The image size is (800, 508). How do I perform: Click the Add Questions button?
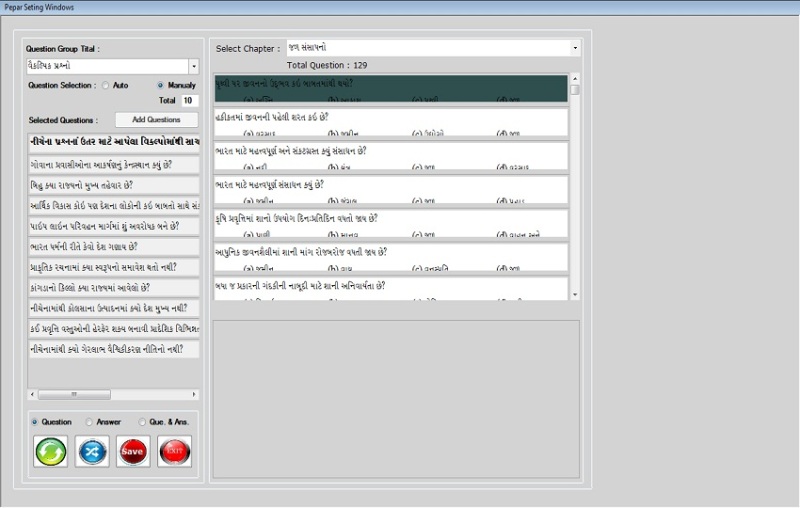click(155, 120)
